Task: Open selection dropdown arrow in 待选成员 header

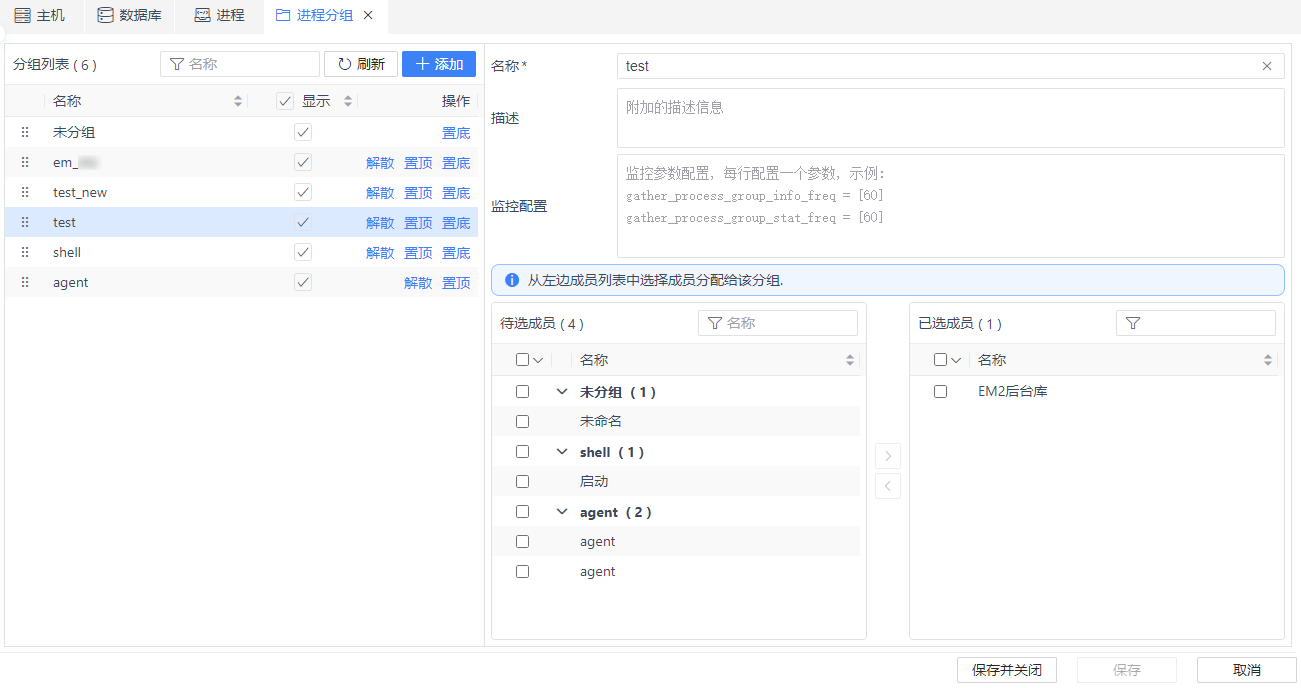Action: coord(539,360)
